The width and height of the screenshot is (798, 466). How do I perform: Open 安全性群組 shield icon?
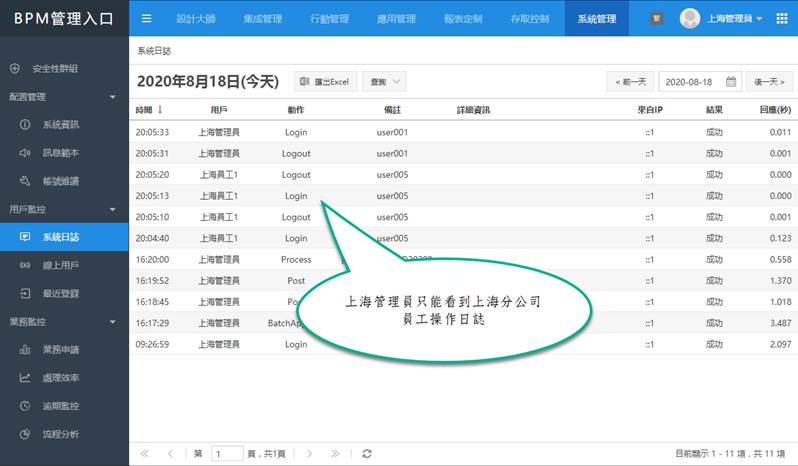coord(15,68)
